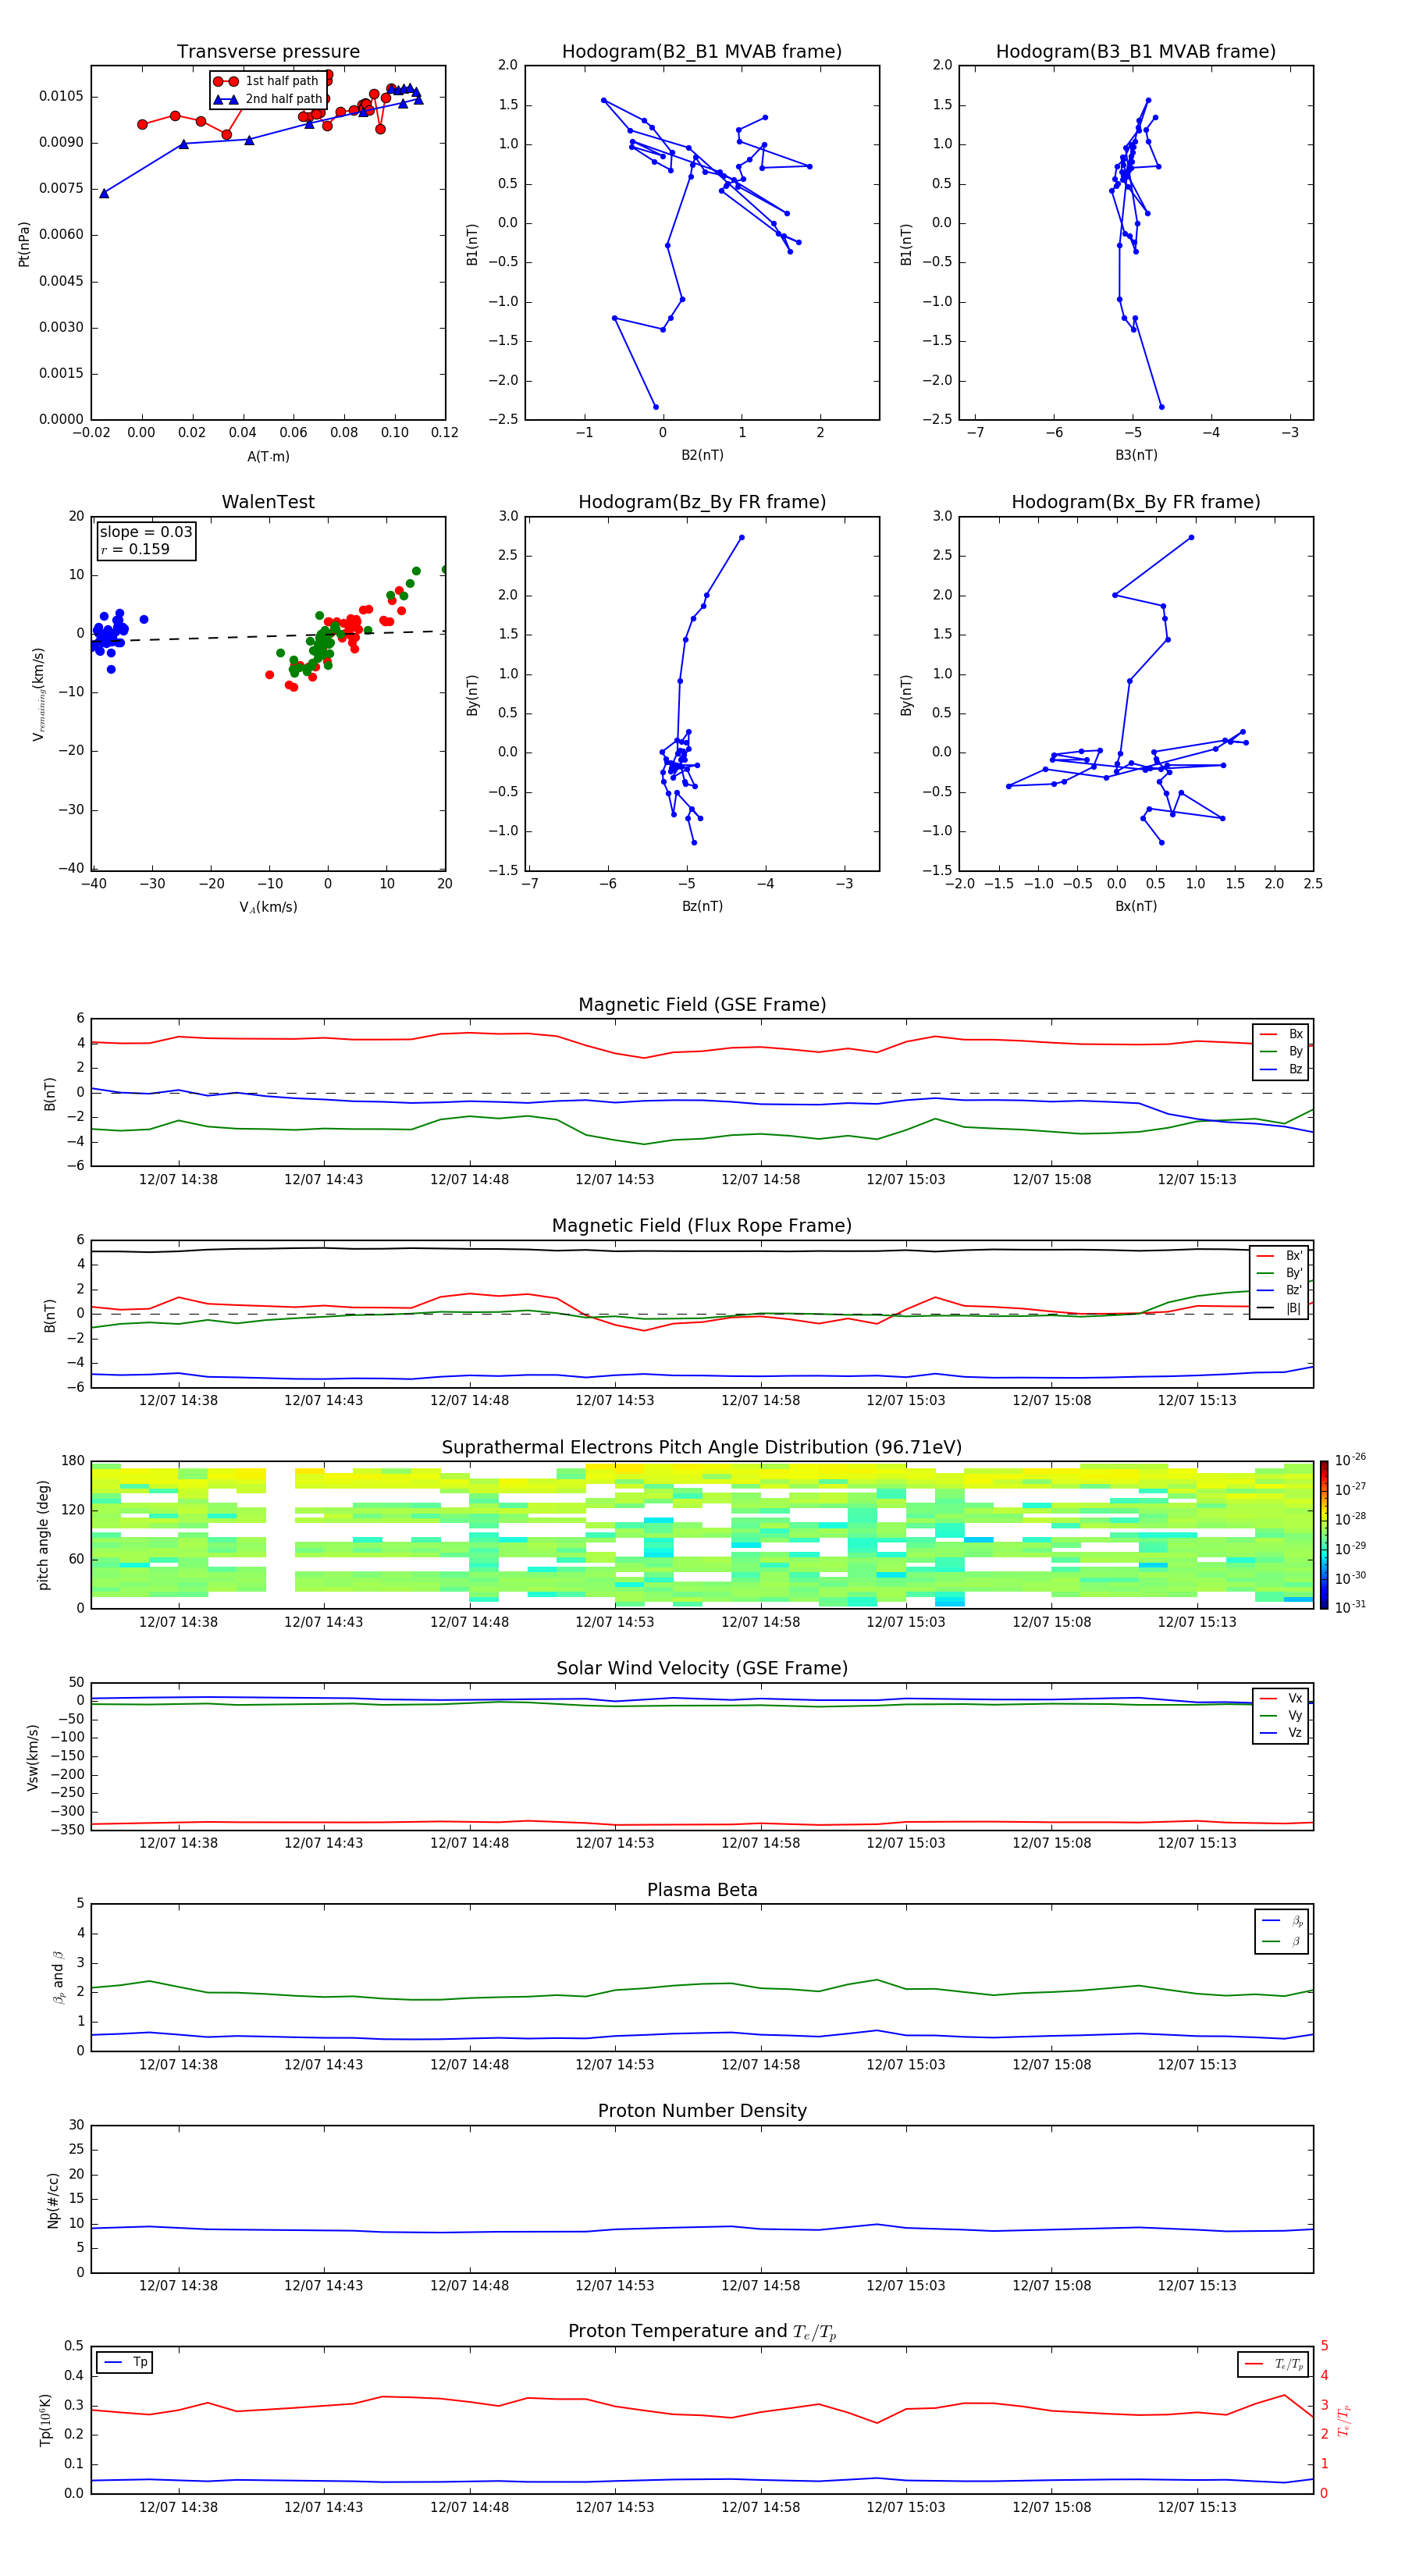This screenshot has width=1405, height=2576.
Task: Click the Hodogram(Bx_By FR frame) title
Action: (x=1136, y=502)
